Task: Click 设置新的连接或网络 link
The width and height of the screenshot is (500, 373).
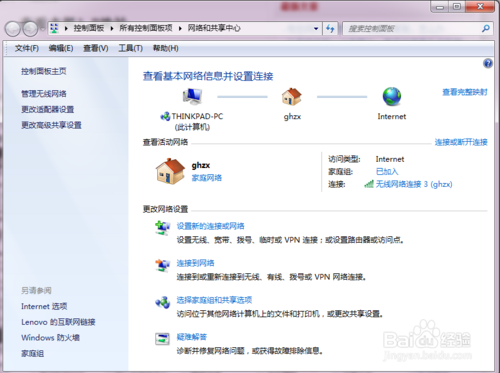Action: pyautogui.click(x=210, y=226)
